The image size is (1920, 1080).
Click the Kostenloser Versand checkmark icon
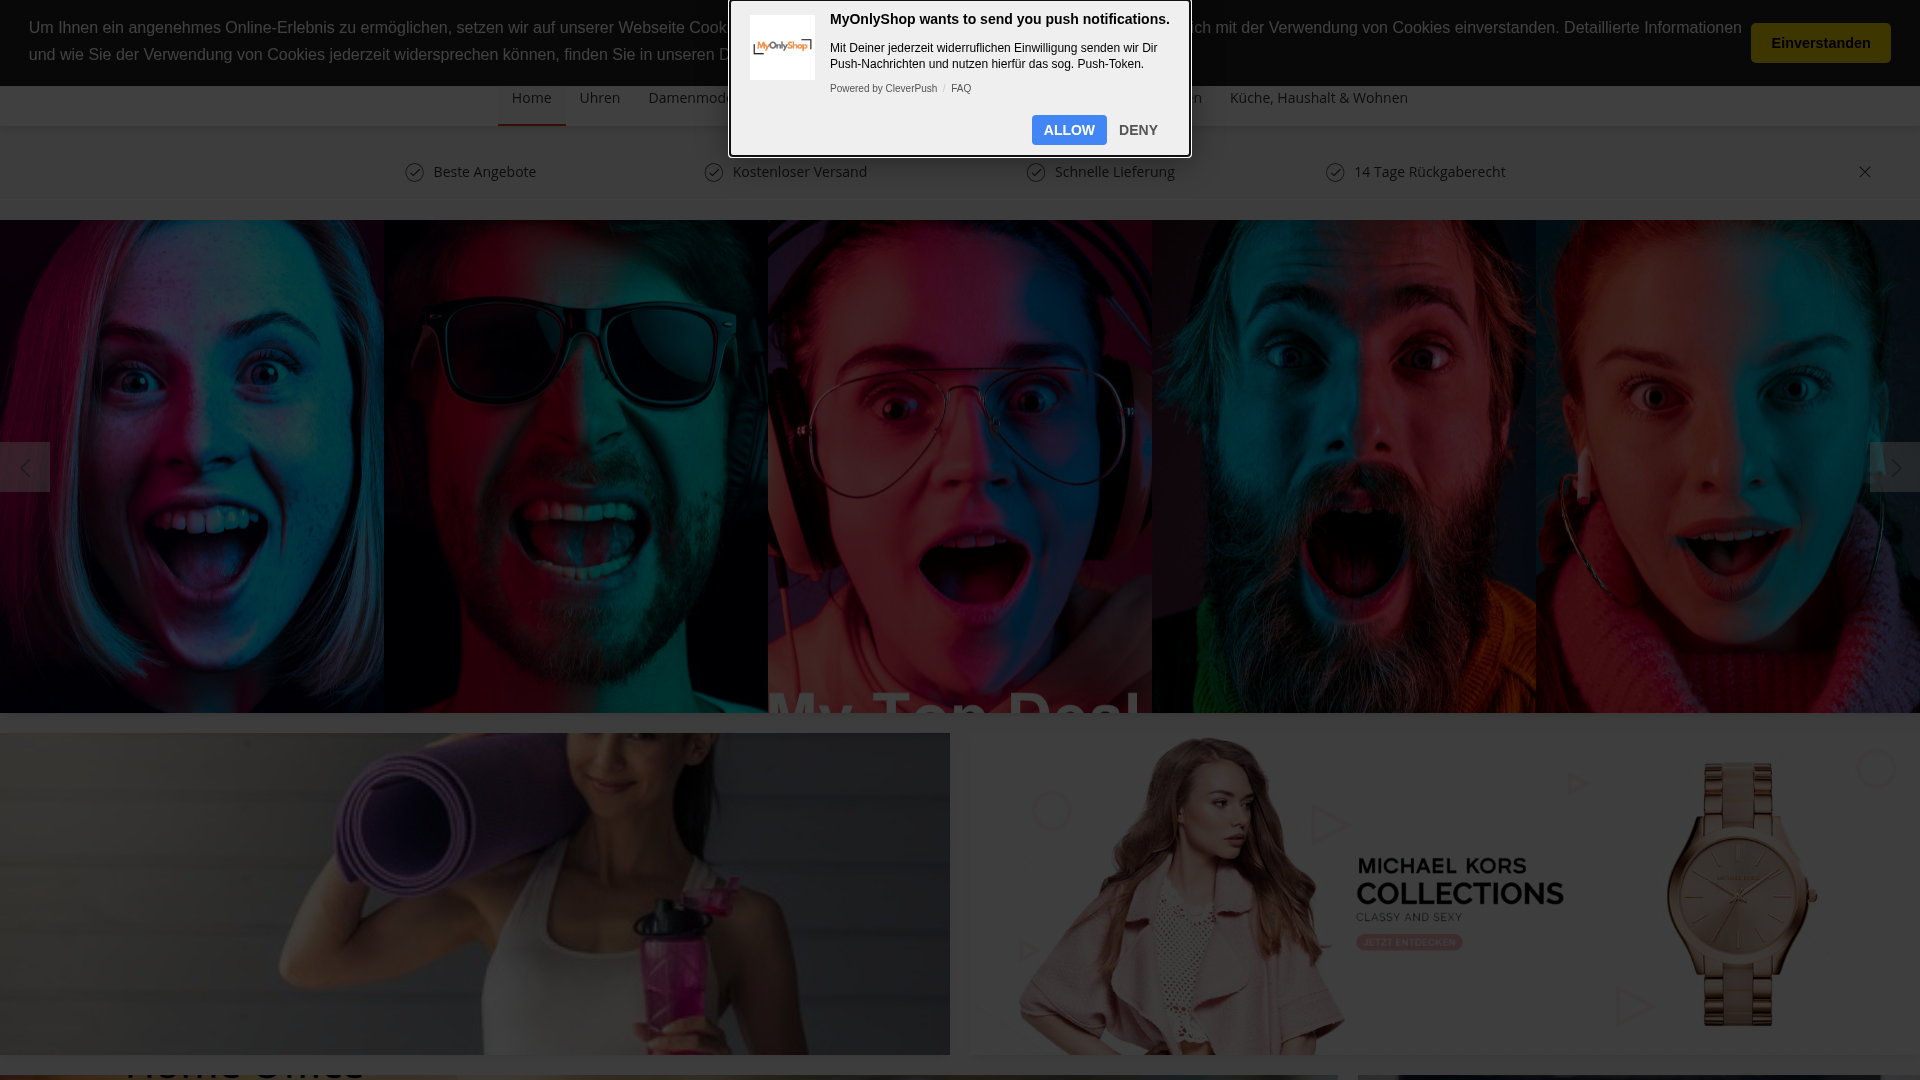[713, 173]
